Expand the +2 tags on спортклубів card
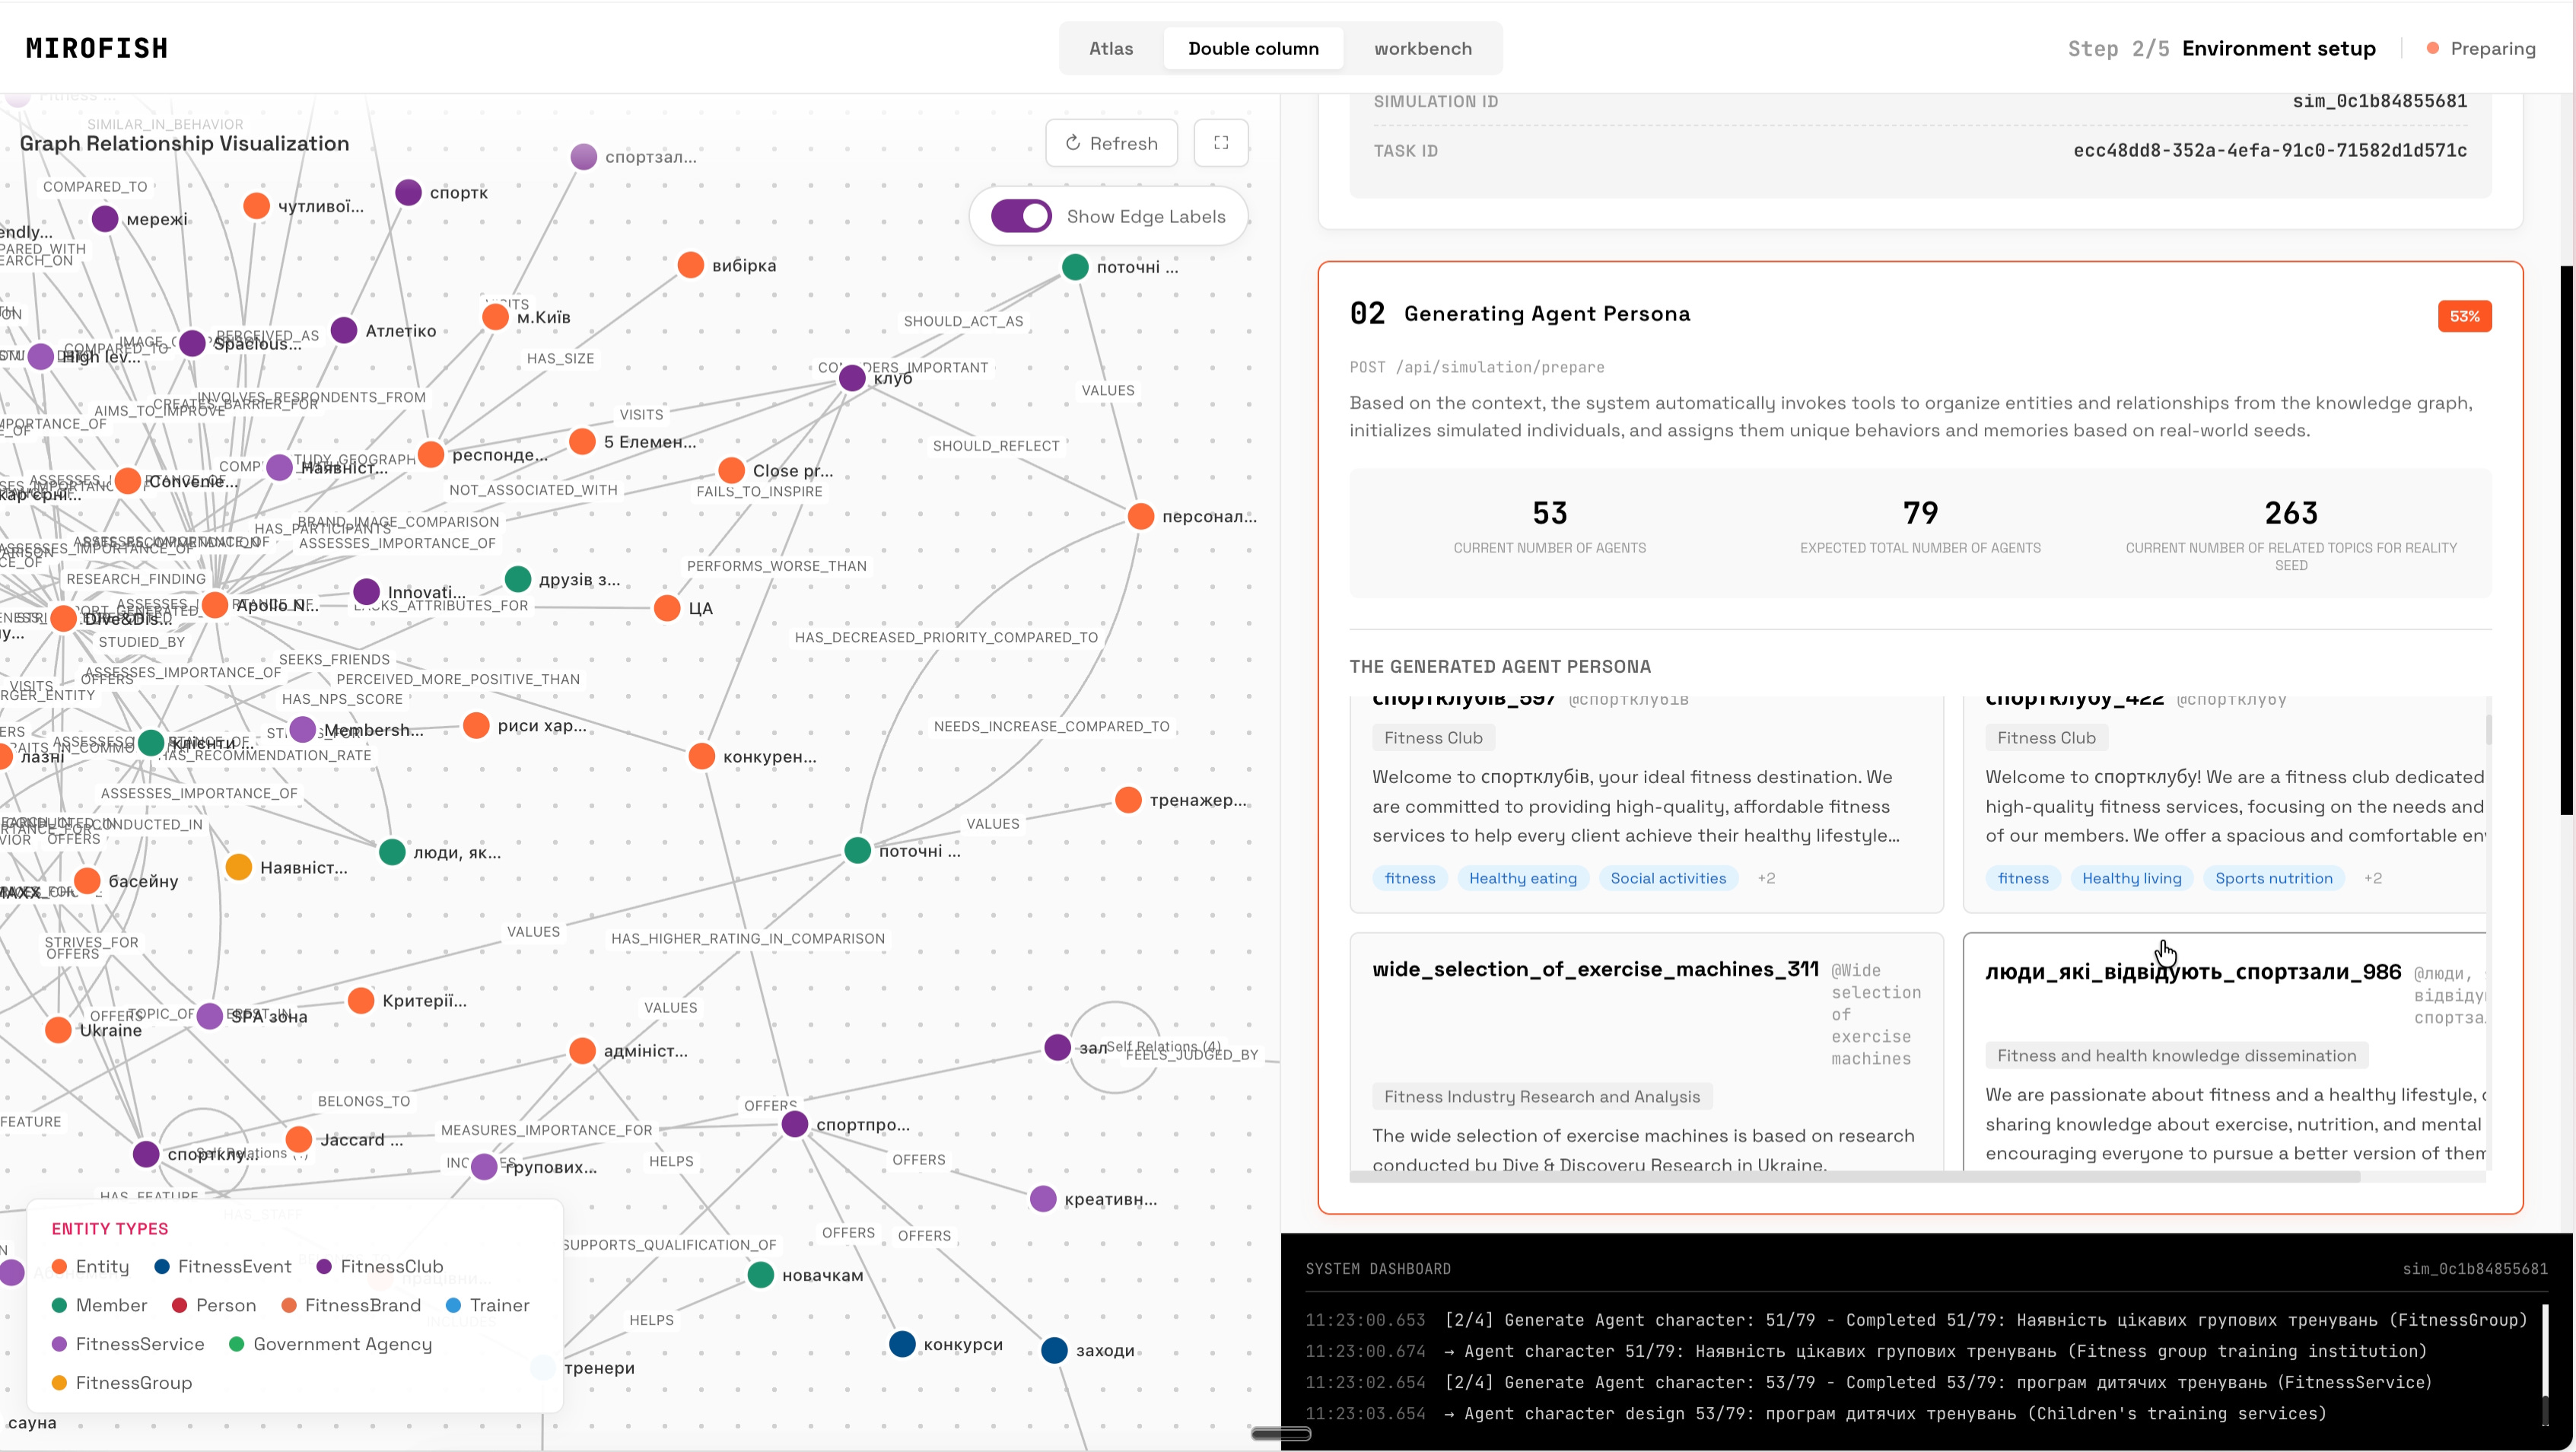Screen dimensions: 2576x1452 pyautogui.click(x=1766, y=878)
